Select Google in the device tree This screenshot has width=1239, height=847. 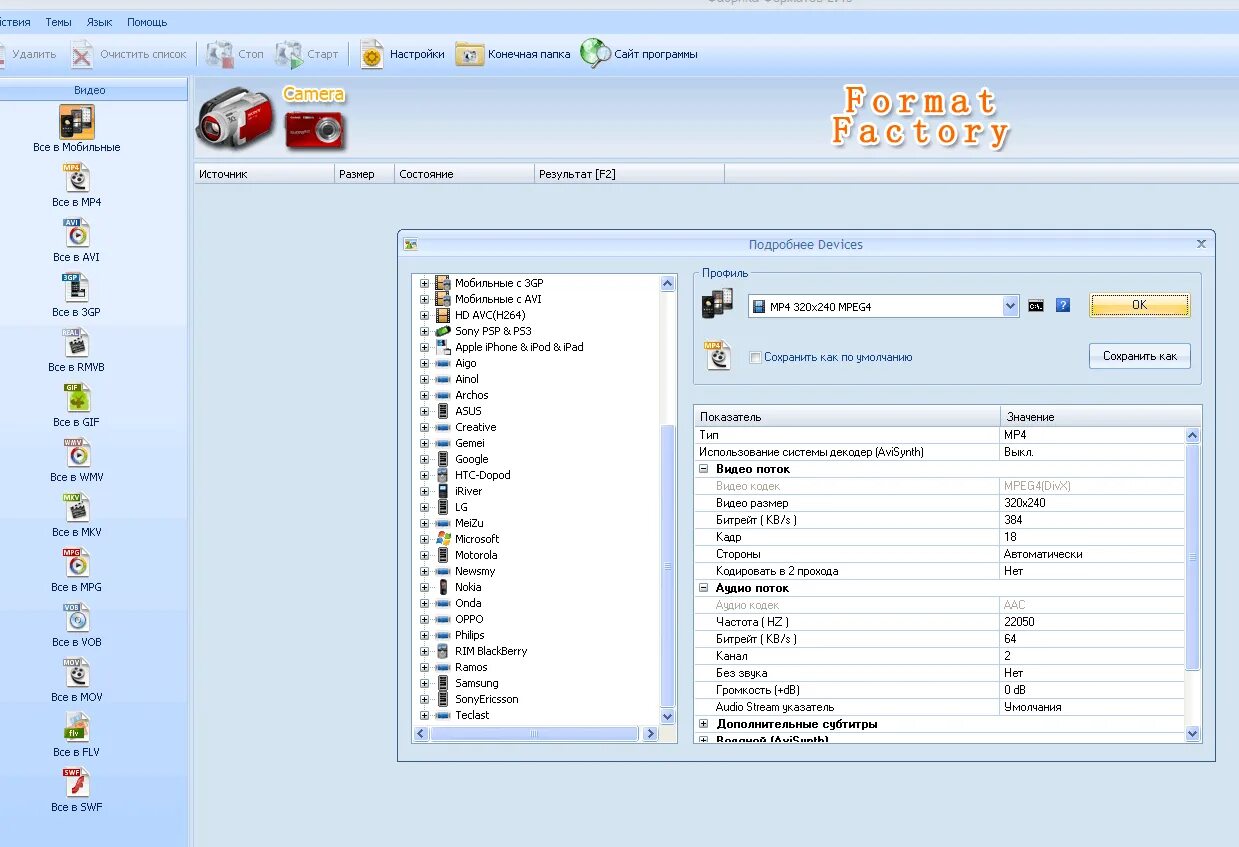click(472, 459)
